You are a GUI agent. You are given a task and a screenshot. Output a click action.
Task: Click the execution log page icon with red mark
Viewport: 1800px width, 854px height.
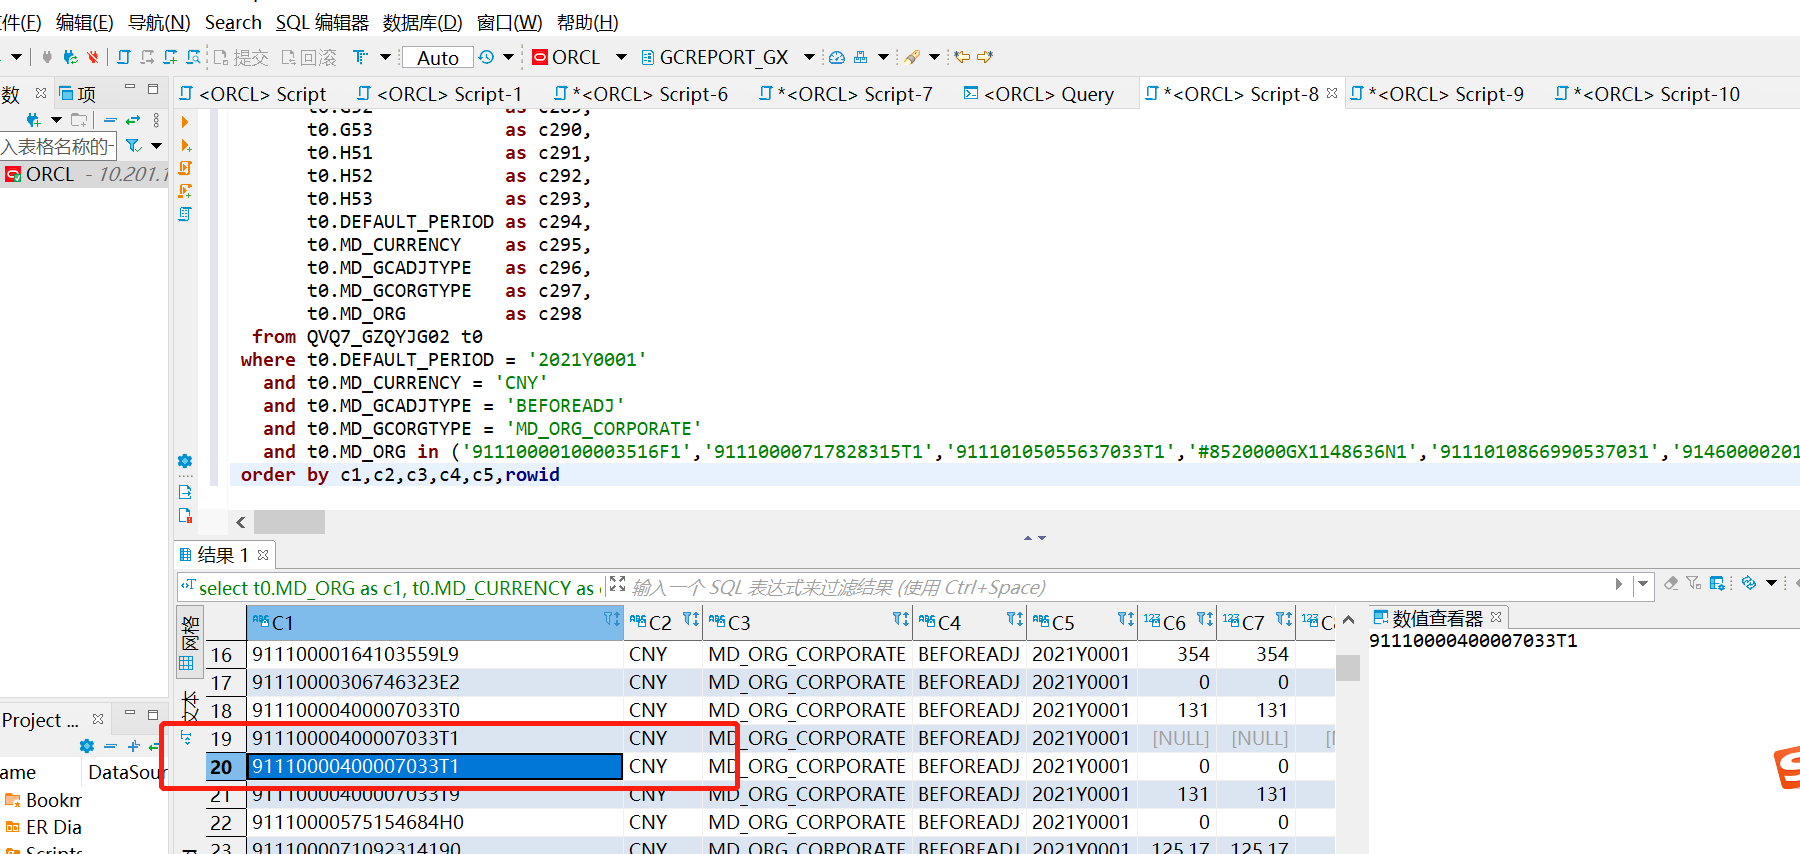[185, 515]
